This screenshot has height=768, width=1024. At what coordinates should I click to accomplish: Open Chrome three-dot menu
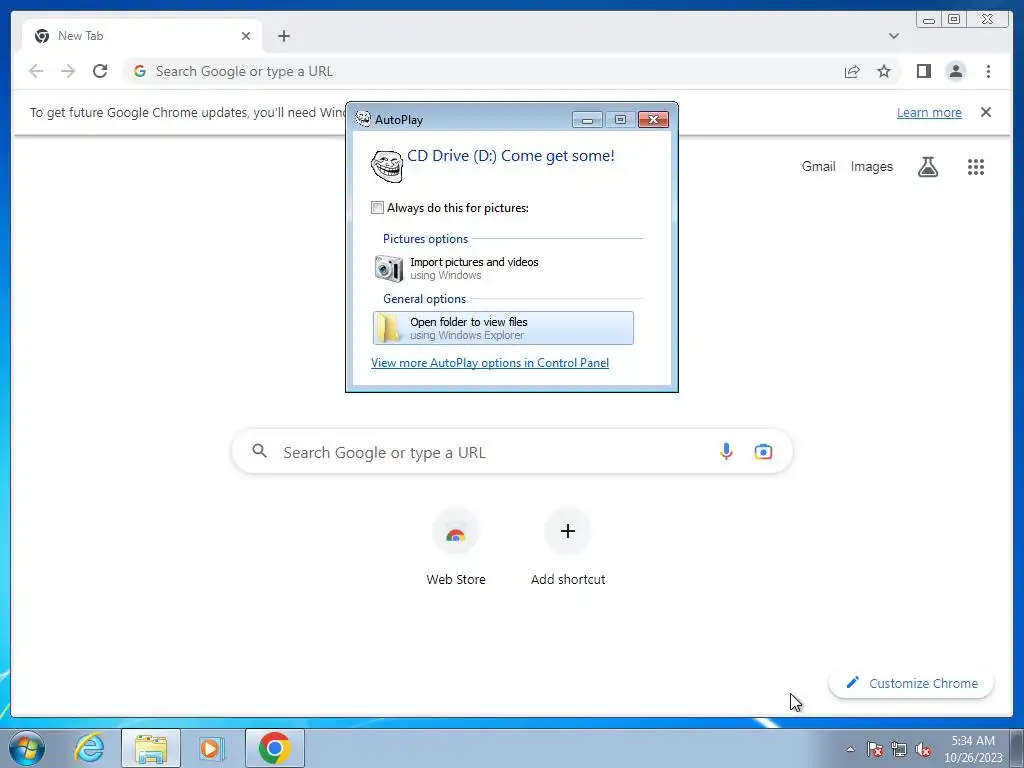pyautogui.click(x=988, y=71)
